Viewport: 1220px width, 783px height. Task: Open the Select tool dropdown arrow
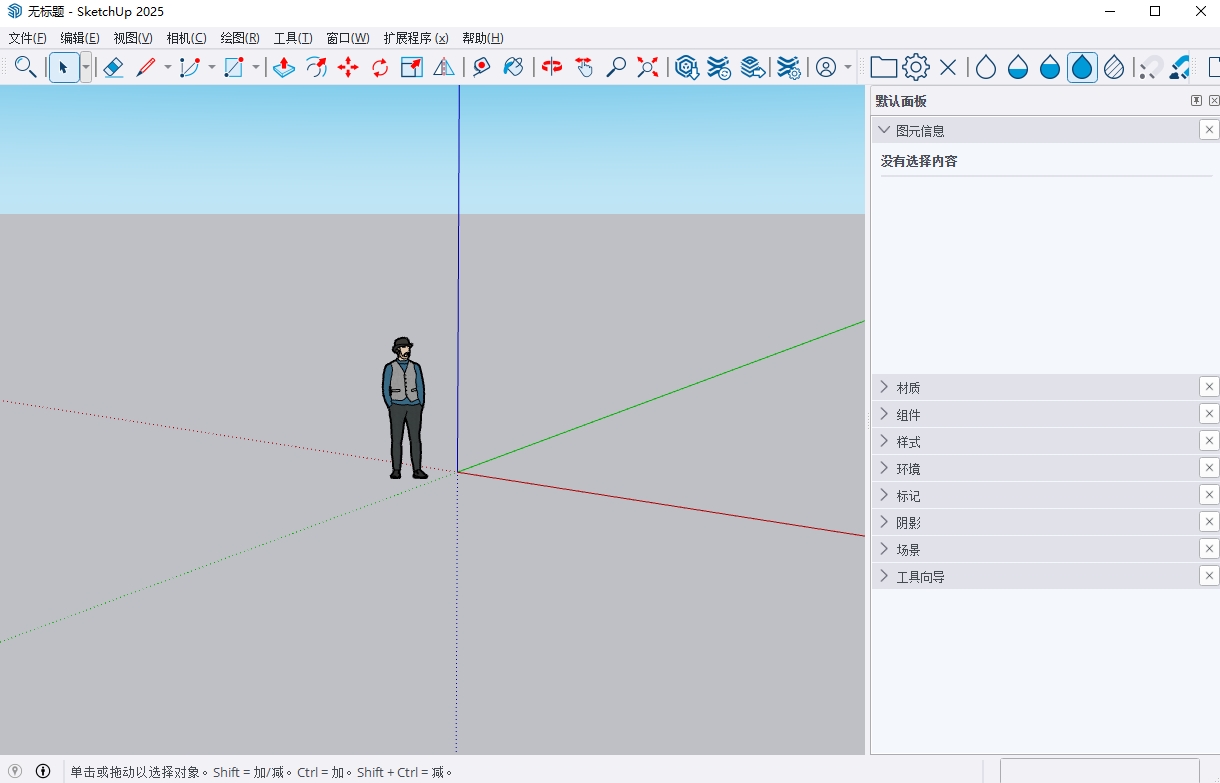pyautogui.click(x=86, y=67)
